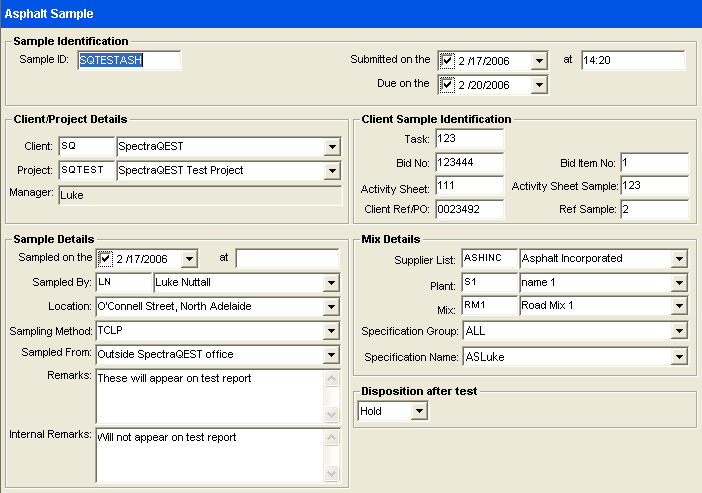Toggle the Due on date checkbox
The height and width of the screenshot is (493, 702).
coord(446,86)
